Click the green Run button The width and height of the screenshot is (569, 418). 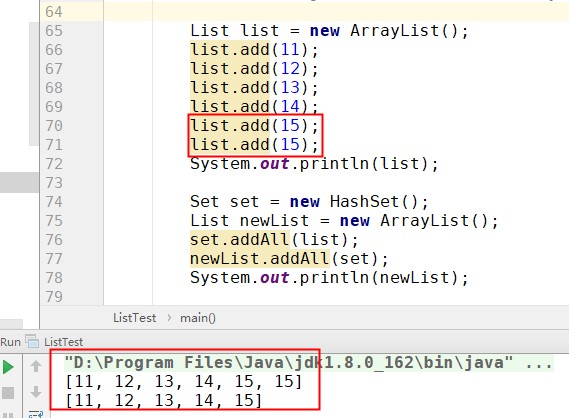[x=8, y=367]
